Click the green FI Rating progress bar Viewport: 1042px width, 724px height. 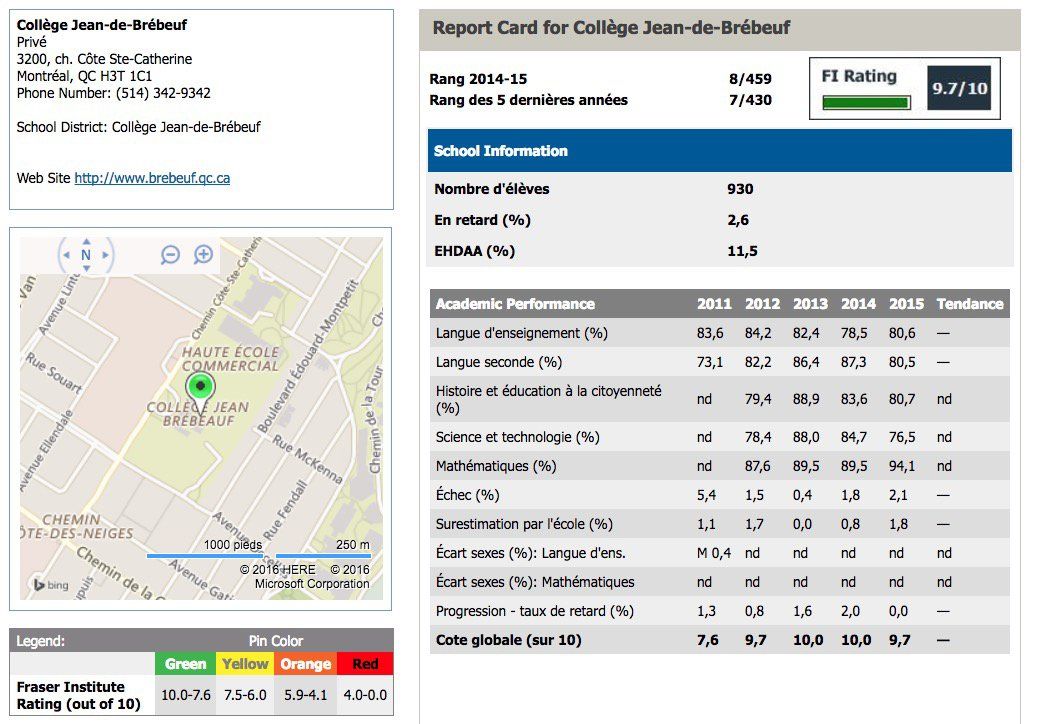click(866, 102)
